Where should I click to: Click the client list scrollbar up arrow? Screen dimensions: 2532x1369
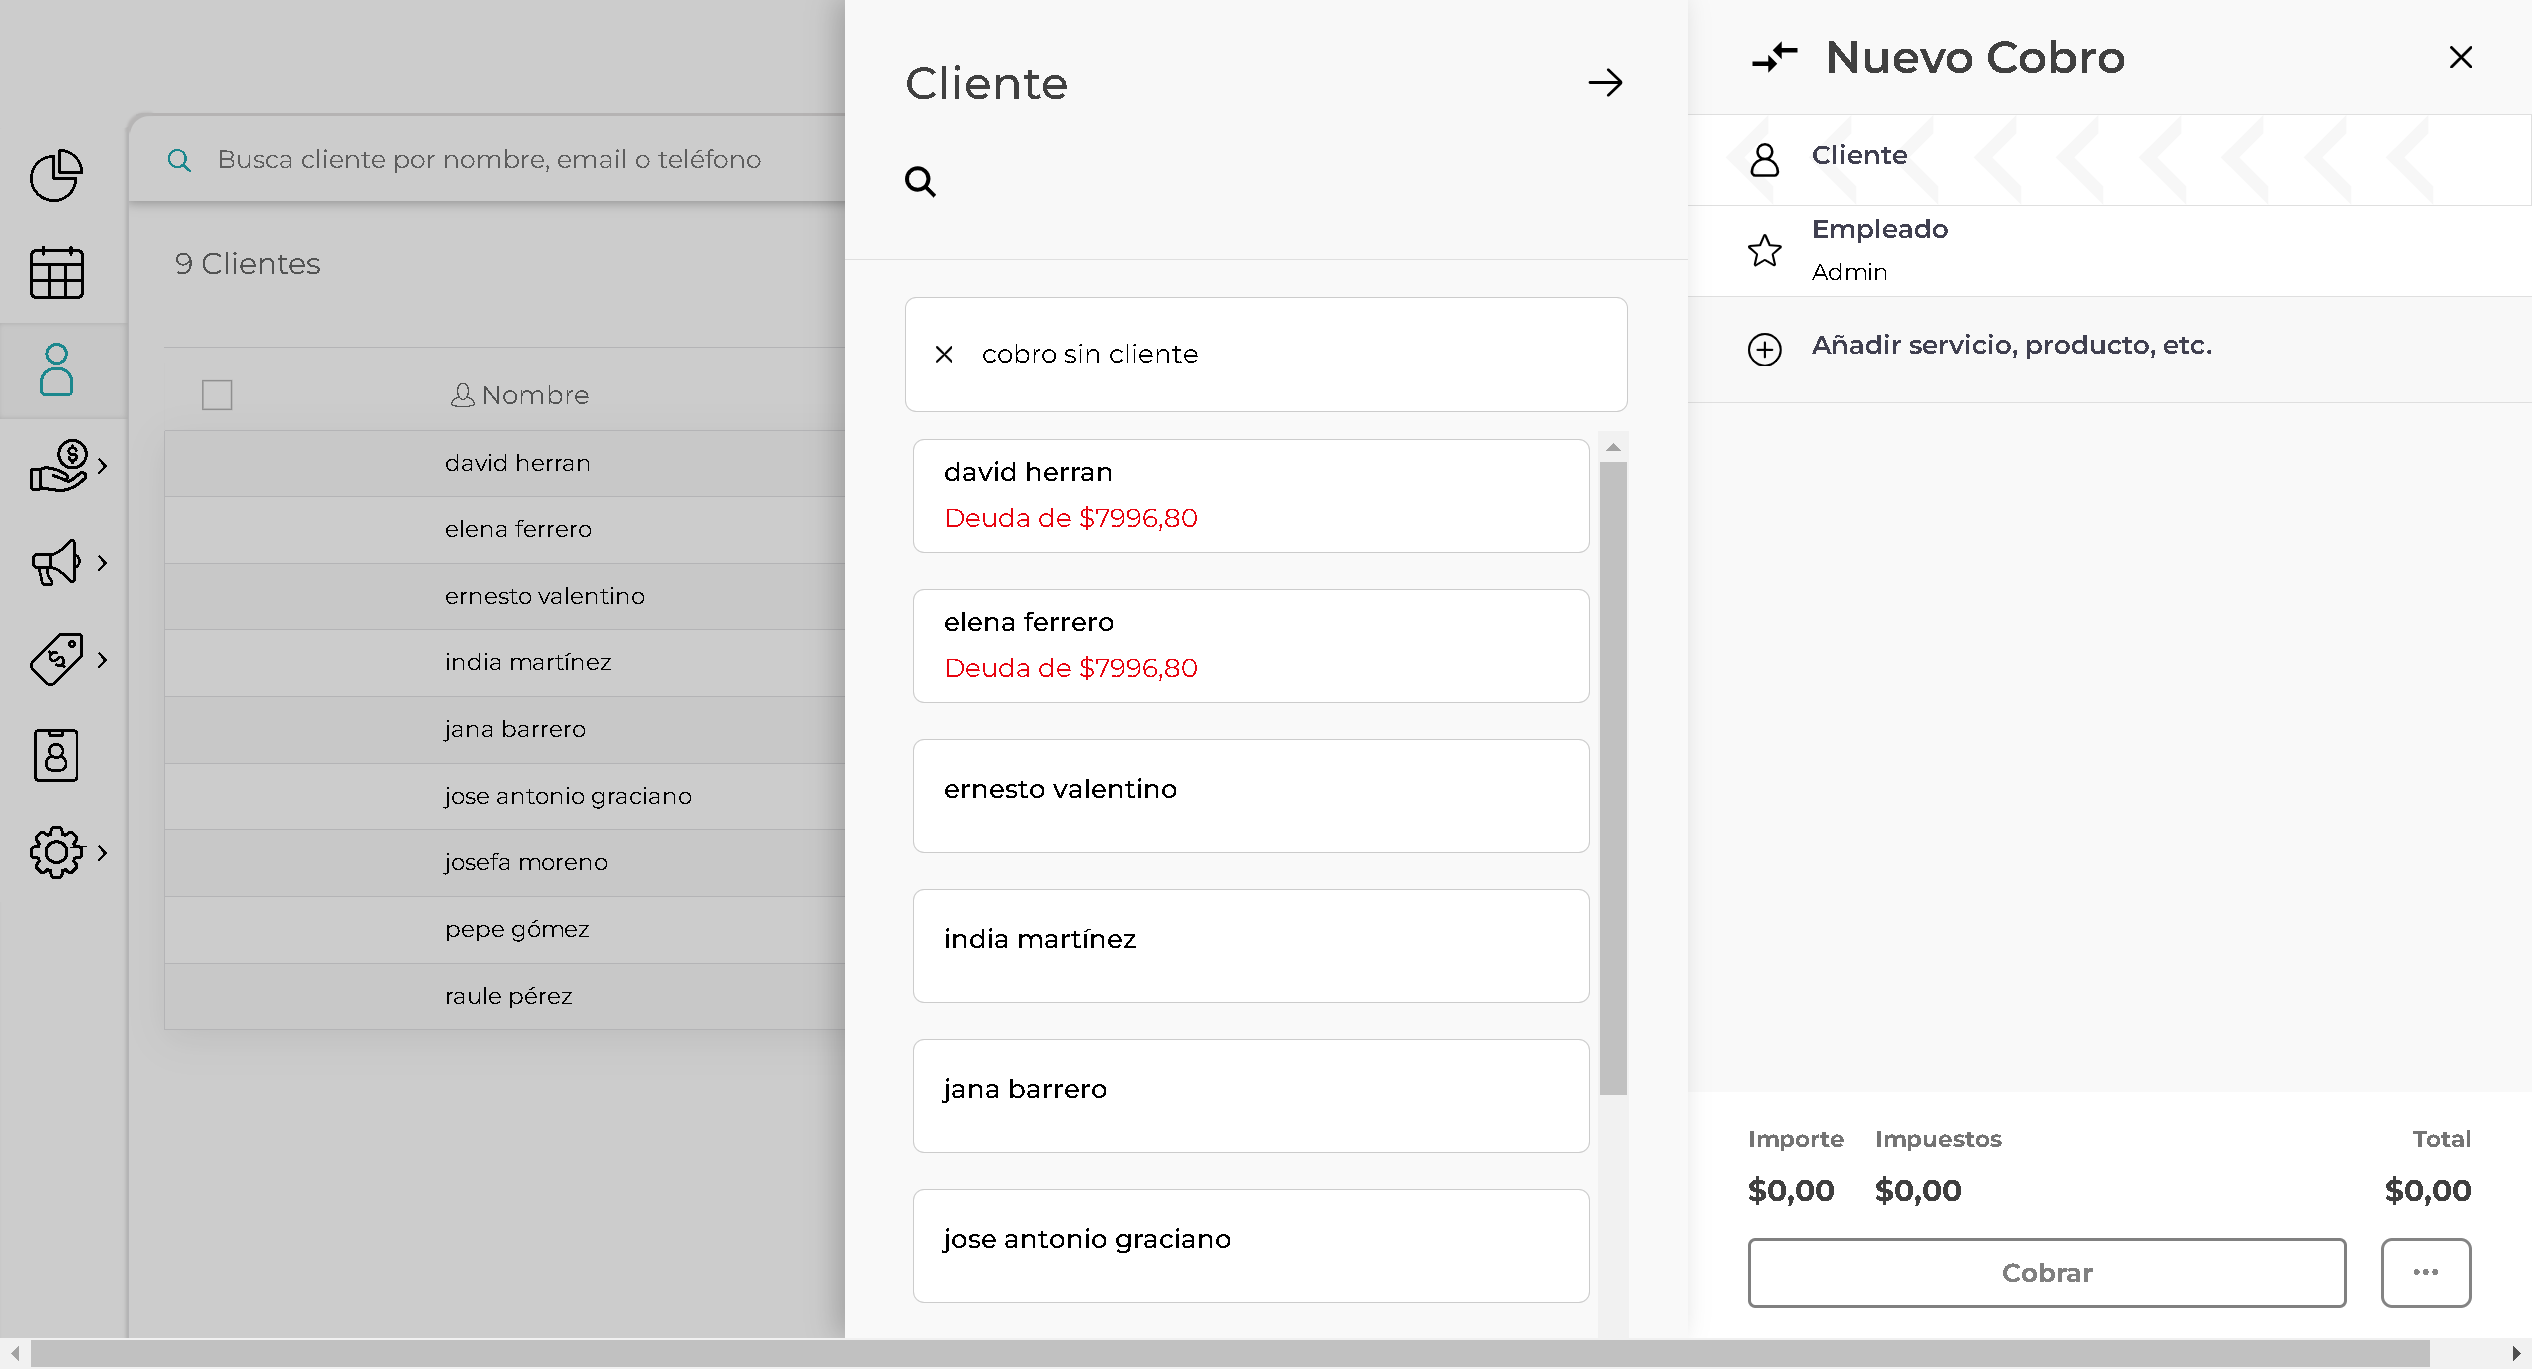click(x=1613, y=447)
